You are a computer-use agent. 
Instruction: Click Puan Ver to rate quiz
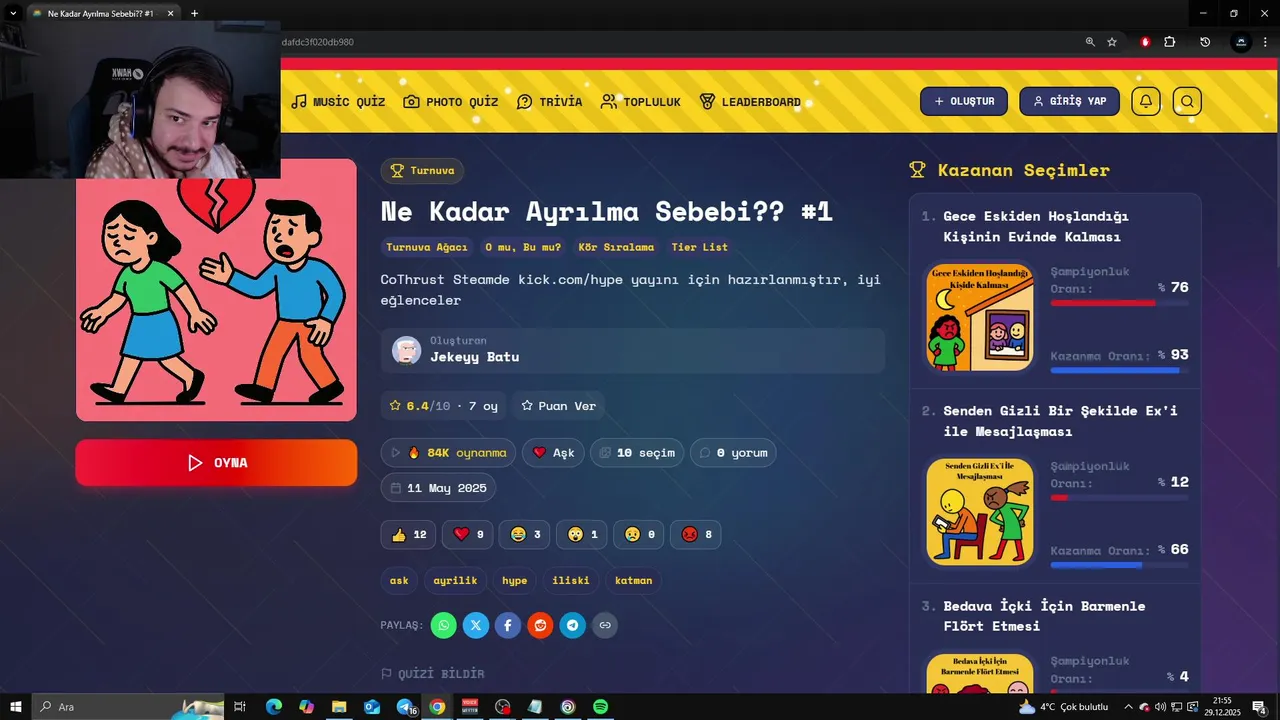click(559, 406)
